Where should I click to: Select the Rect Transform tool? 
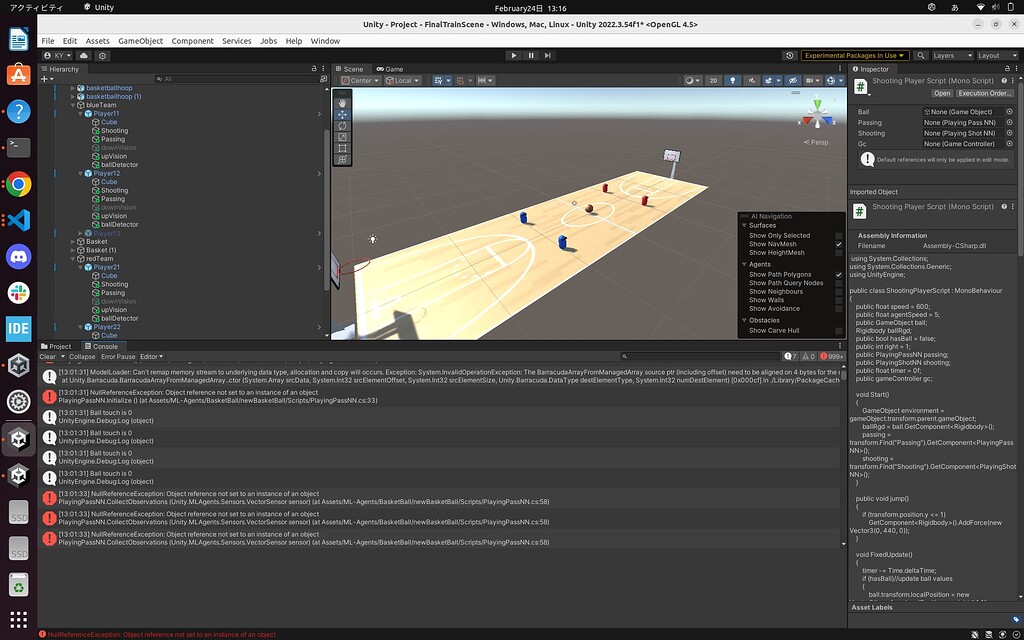[342, 147]
